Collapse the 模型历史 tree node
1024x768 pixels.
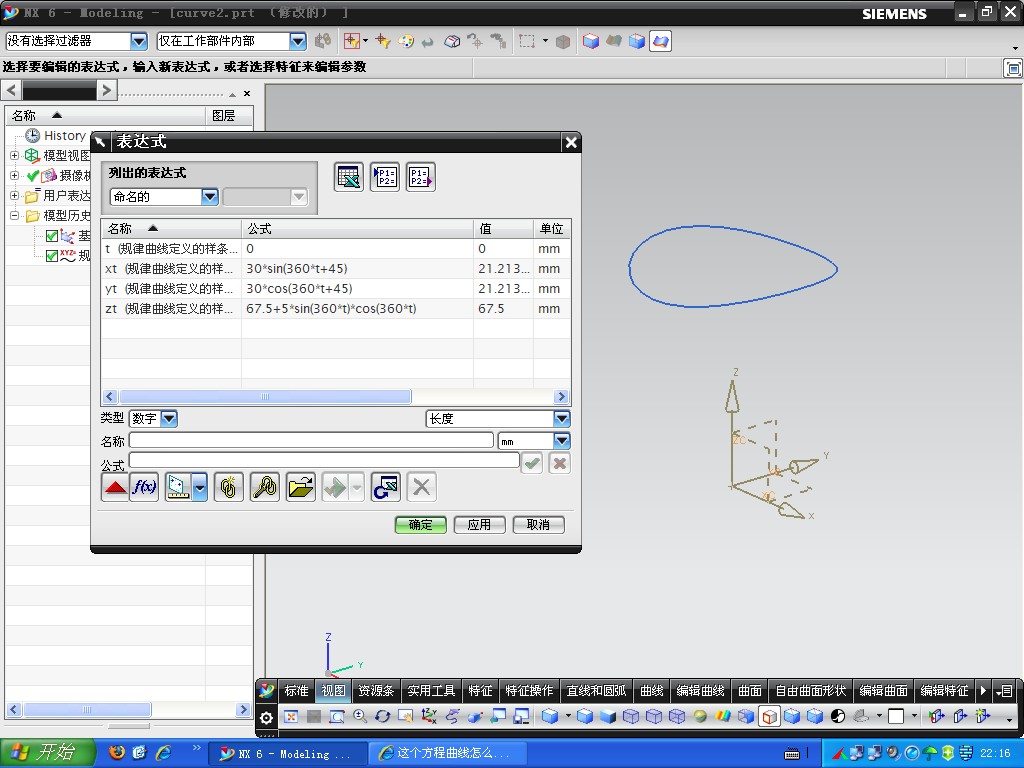14,216
